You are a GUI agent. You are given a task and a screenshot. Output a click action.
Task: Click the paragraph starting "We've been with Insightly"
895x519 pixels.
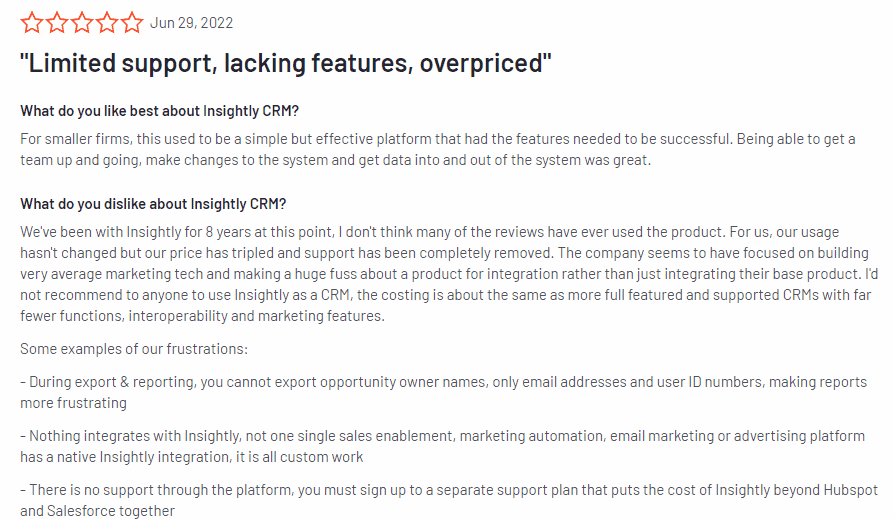[449, 274]
